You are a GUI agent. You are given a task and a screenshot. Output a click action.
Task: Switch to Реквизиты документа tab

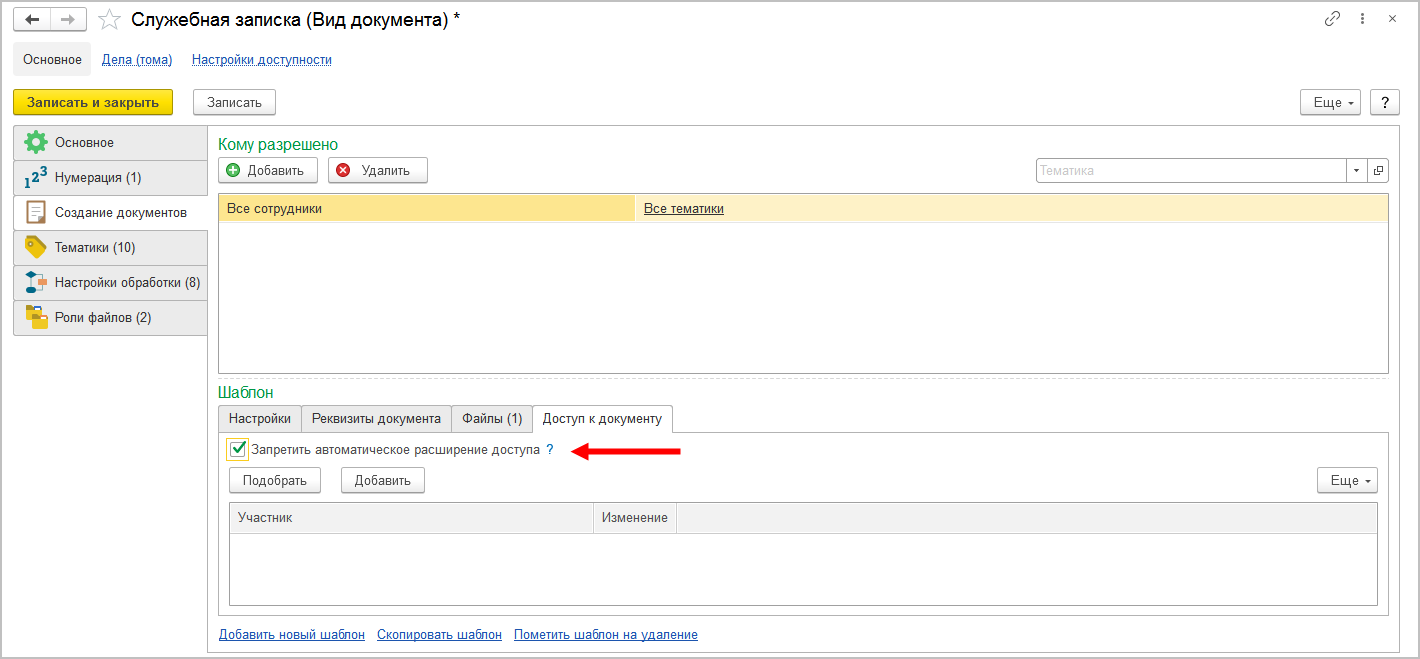click(376, 419)
